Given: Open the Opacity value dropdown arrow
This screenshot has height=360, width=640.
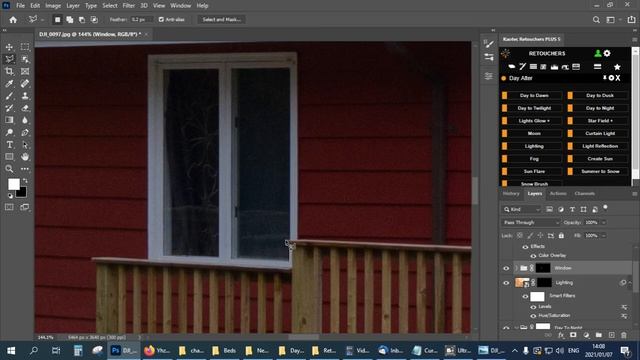Looking at the screenshot, I should pos(604,222).
